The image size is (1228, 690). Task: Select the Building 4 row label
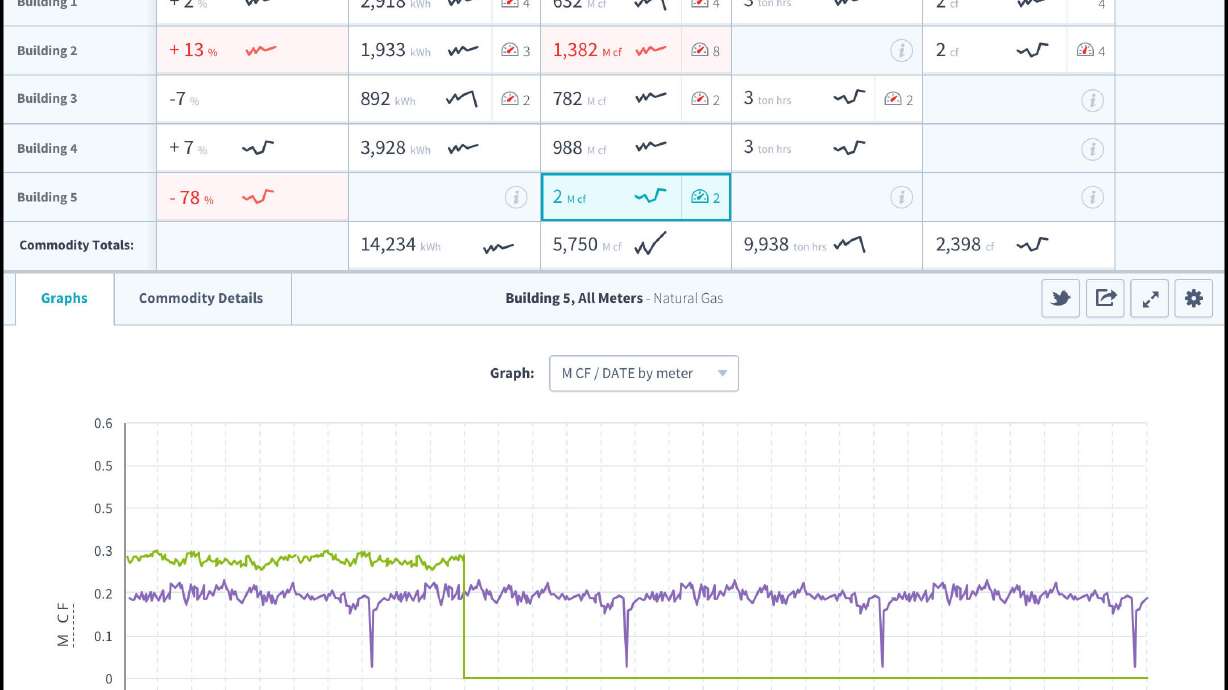(47, 148)
